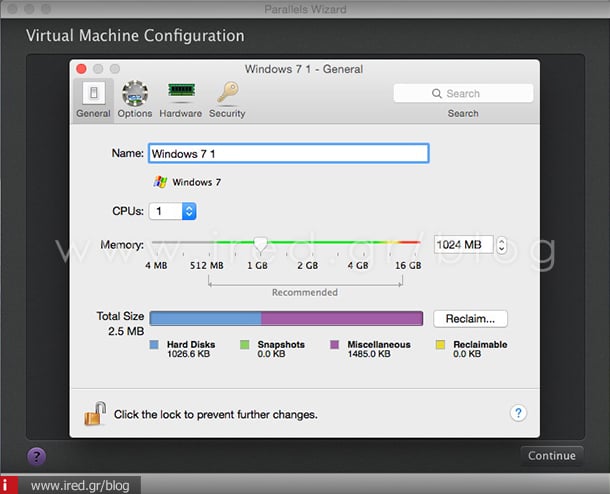Click the Windows 7 flag logo icon
The image size is (610, 494).
pyautogui.click(x=160, y=182)
